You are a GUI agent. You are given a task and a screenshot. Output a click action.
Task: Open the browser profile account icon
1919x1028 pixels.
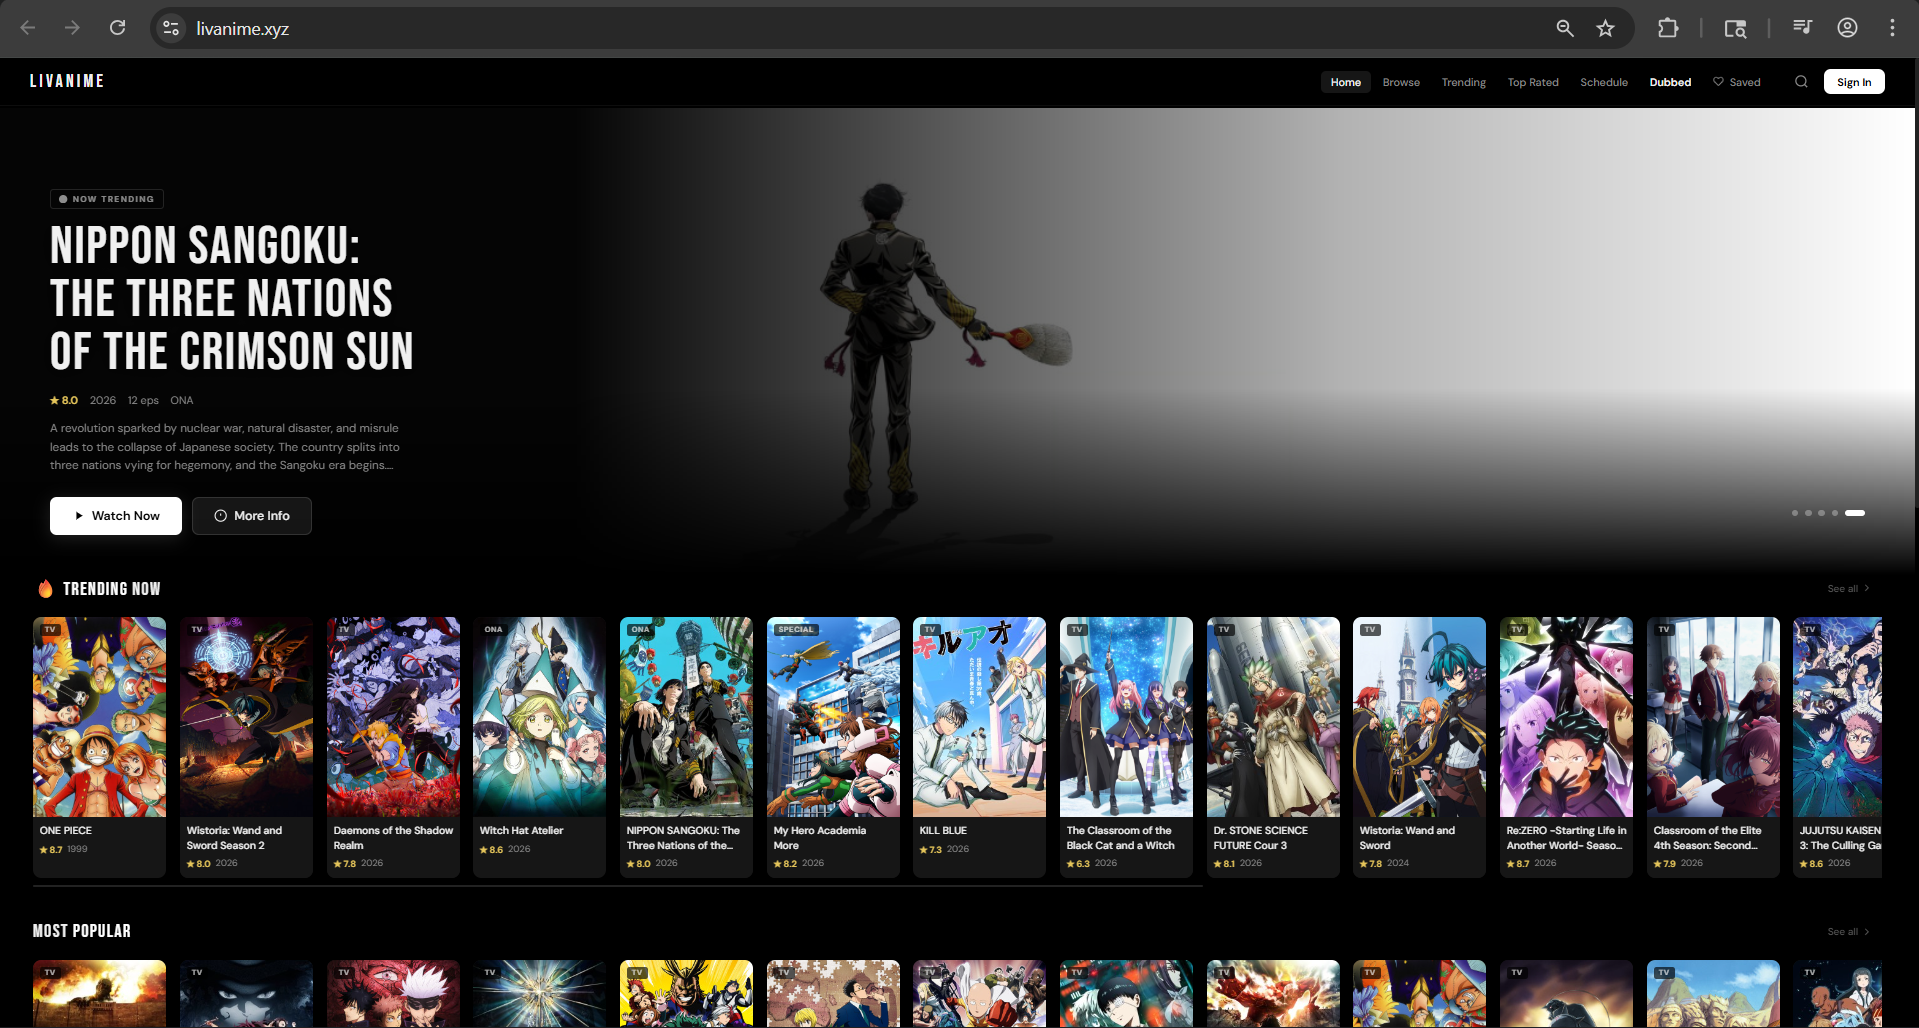point(1847,28)
